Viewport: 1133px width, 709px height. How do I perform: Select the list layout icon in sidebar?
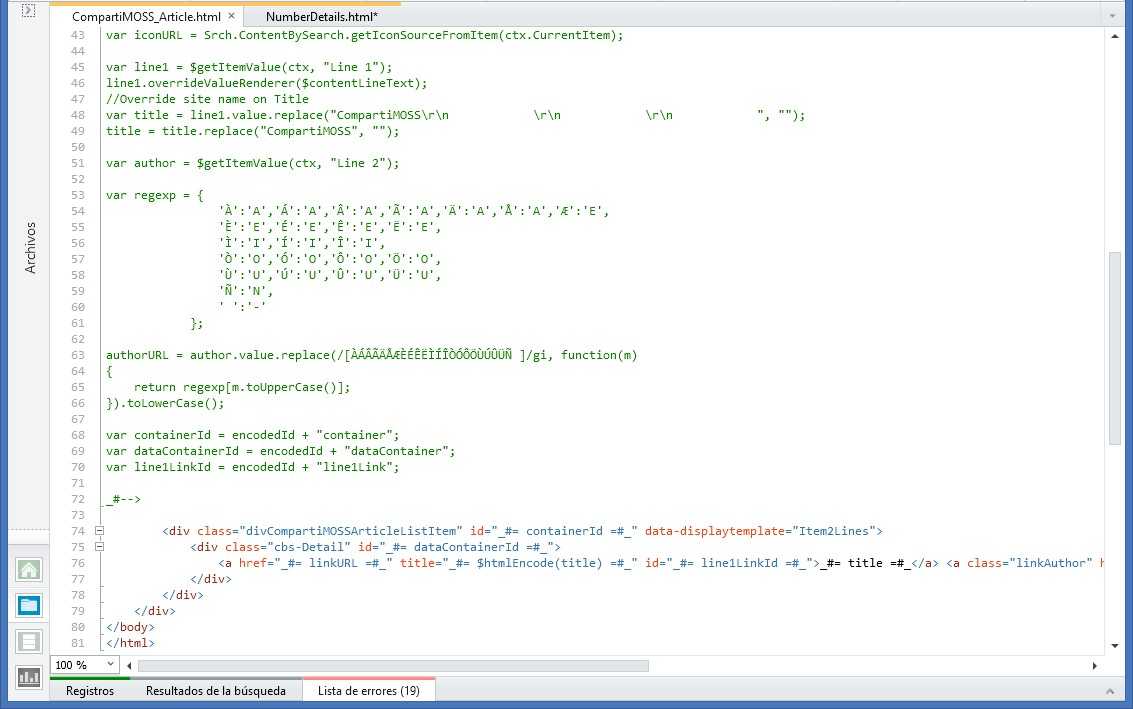tap(29, 641)
